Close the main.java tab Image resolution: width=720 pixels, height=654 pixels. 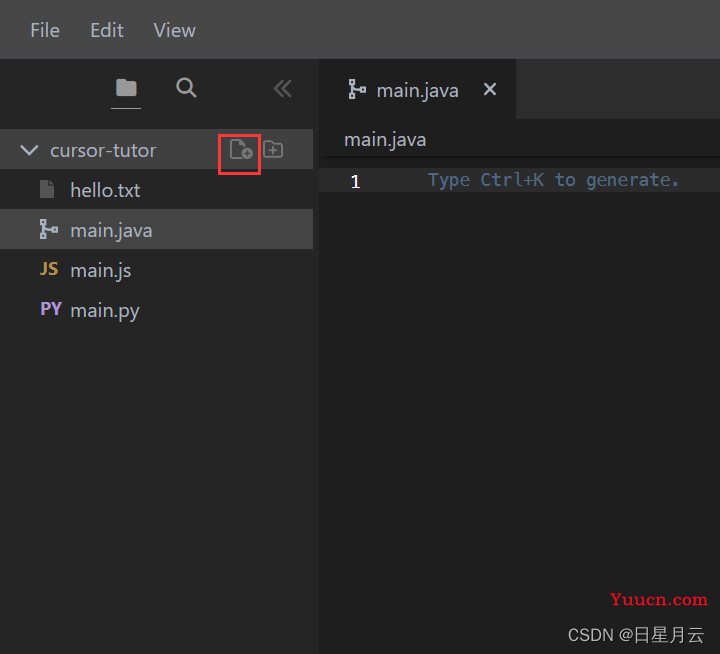click(490, 89)
